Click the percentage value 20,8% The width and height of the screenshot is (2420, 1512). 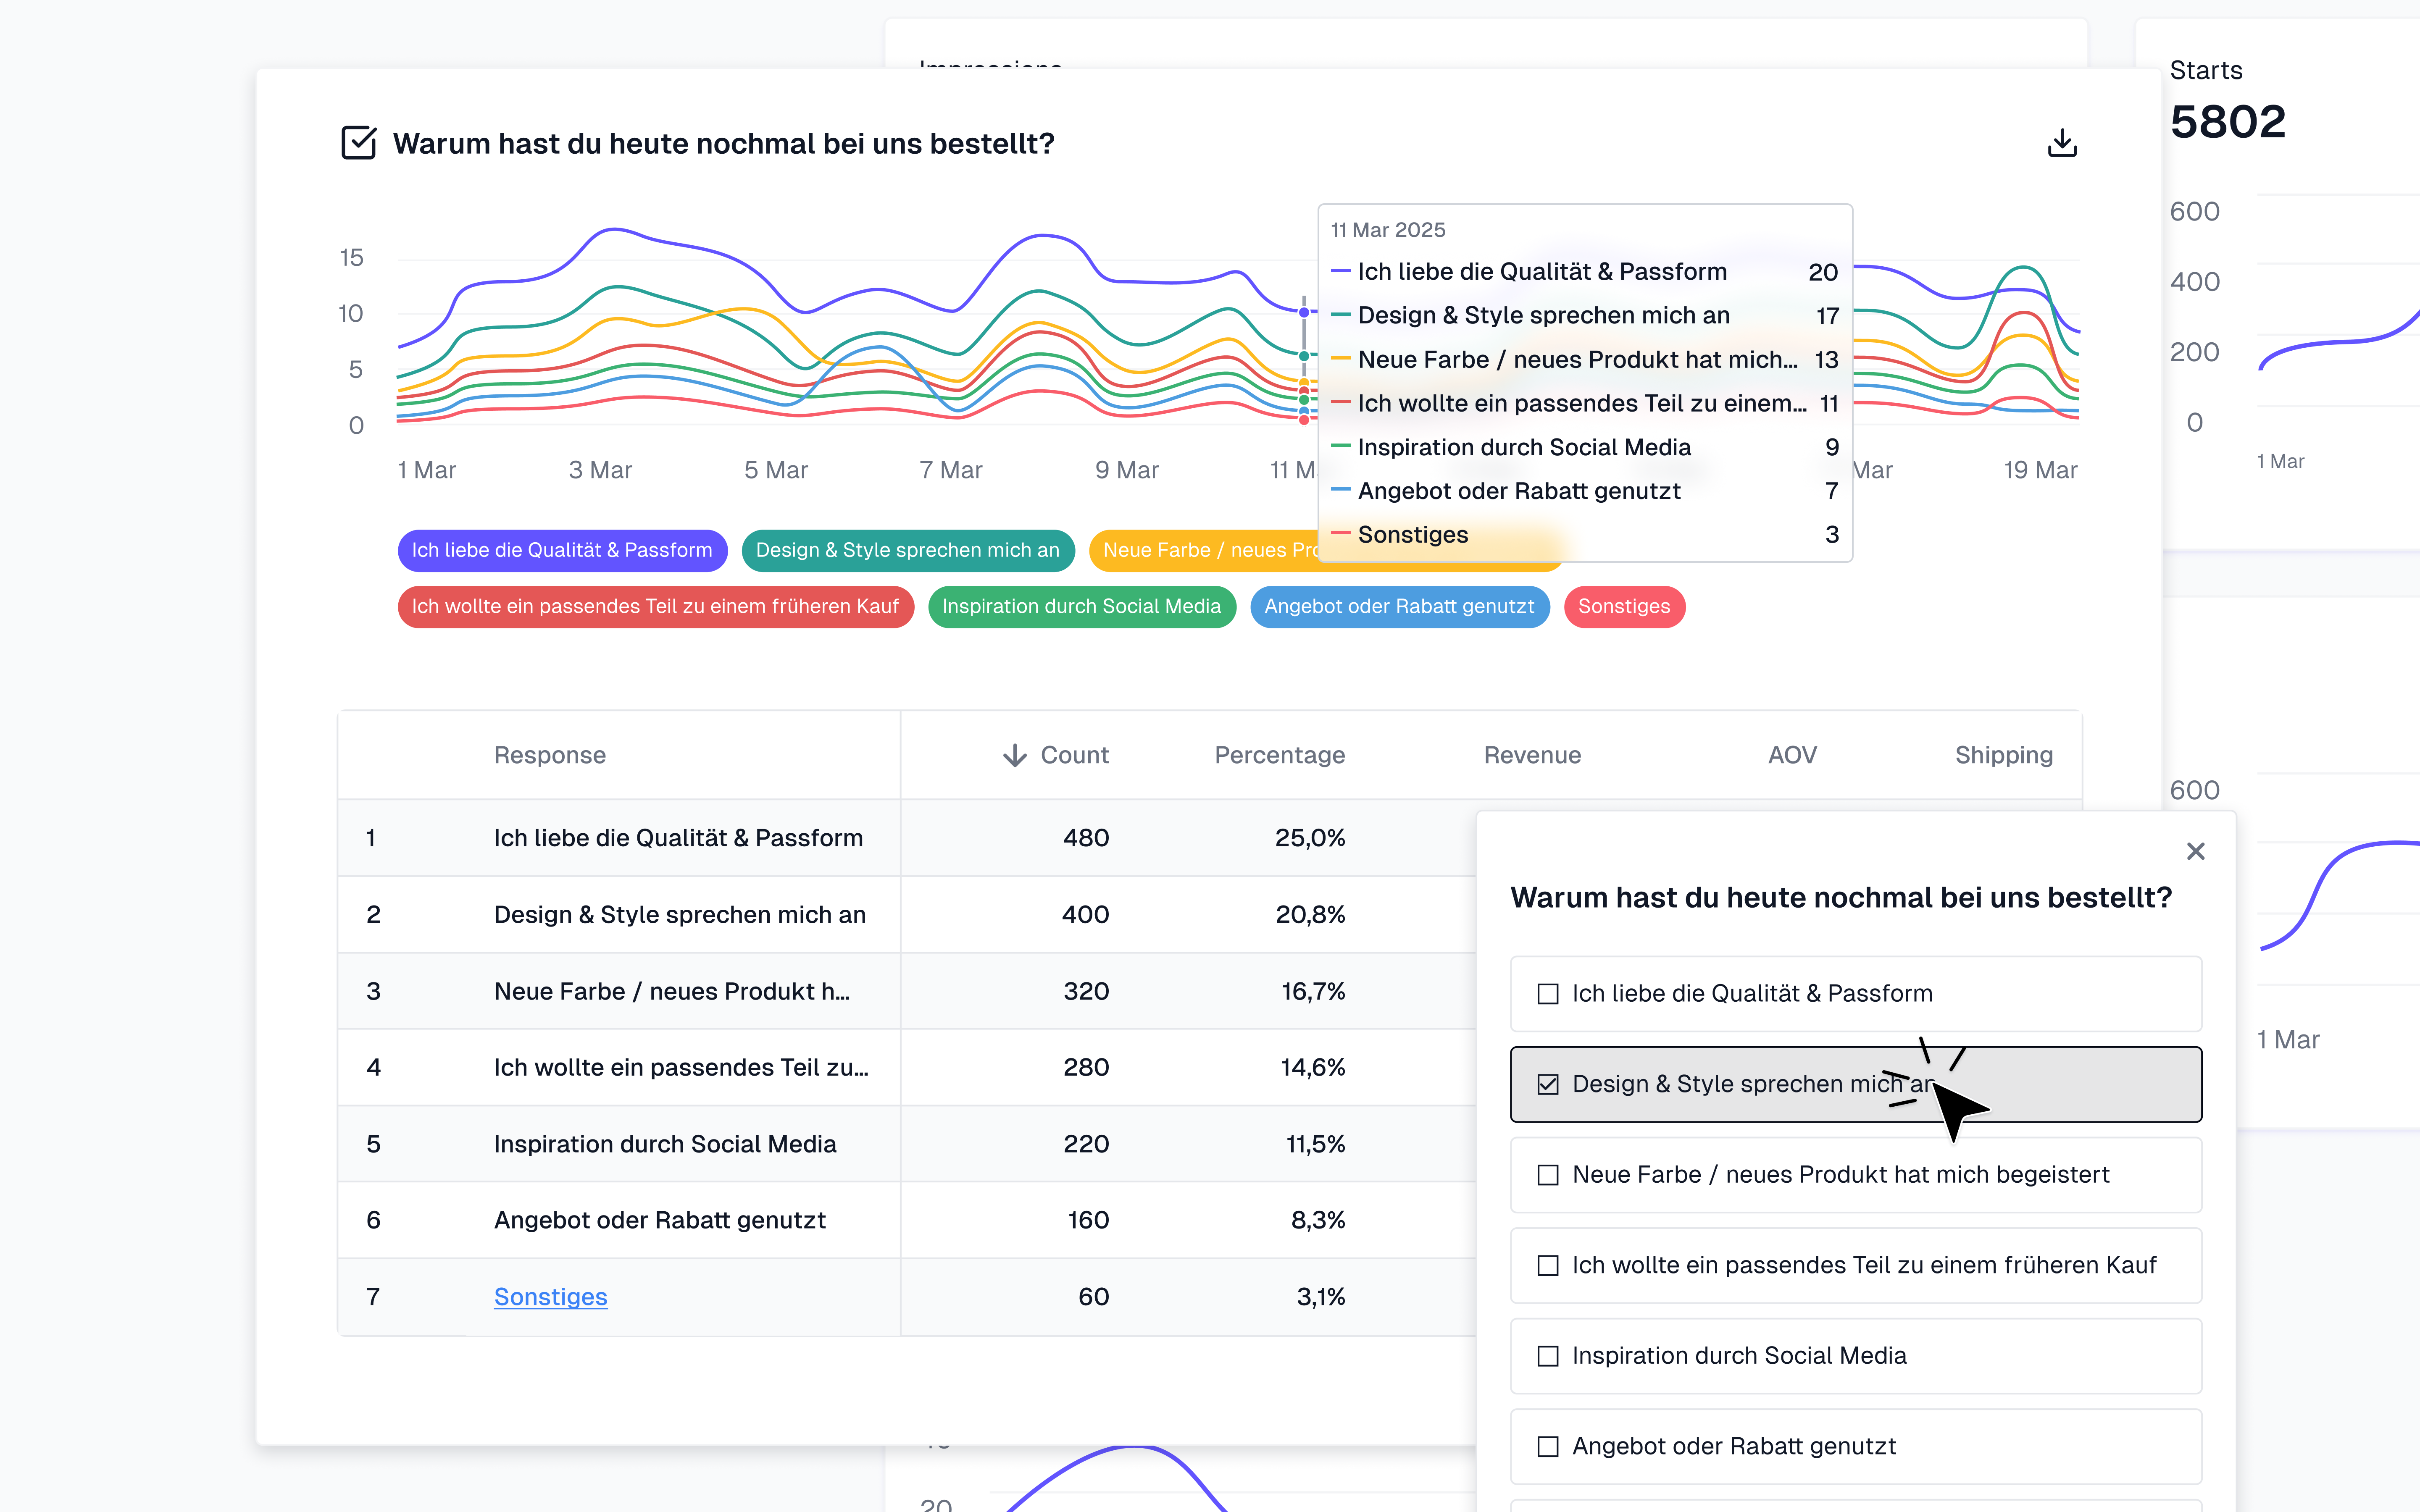(1310, 915)
